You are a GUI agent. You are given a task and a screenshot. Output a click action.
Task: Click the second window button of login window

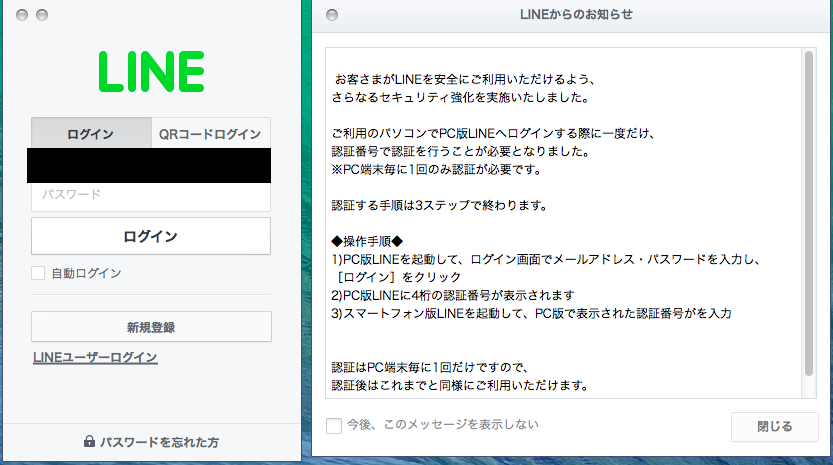click(x=42, y=15)
